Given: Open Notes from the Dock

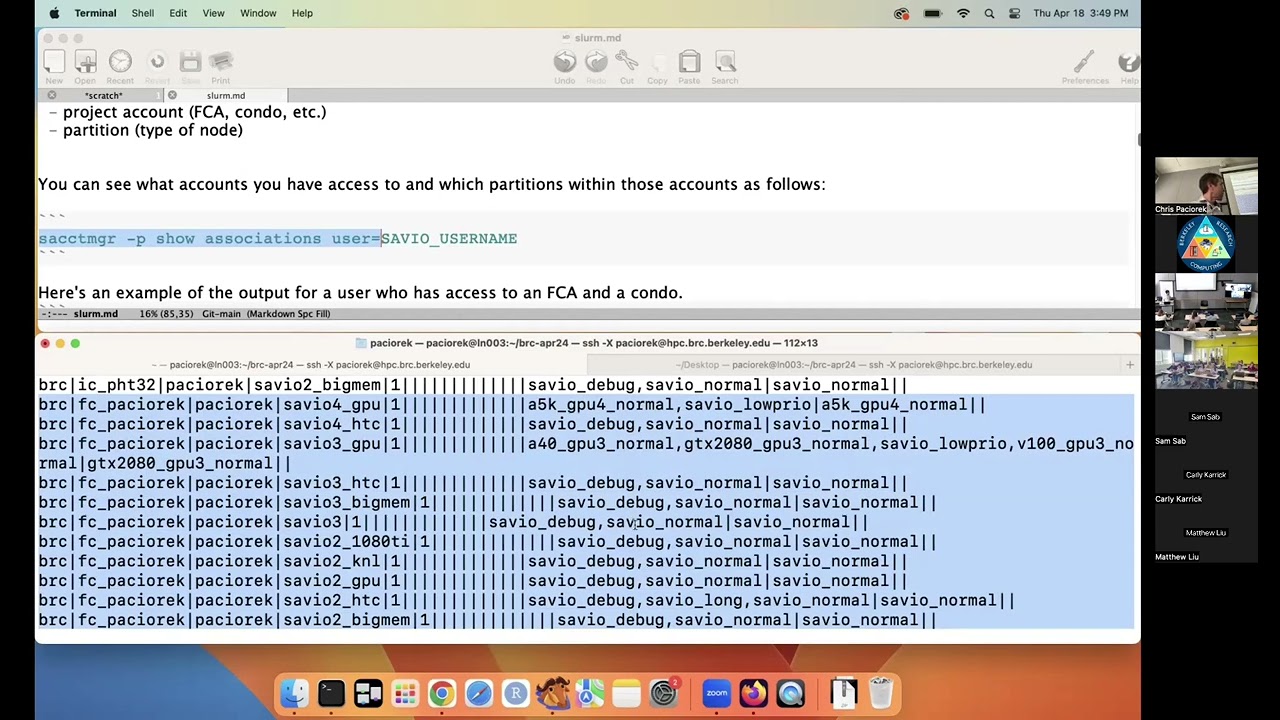Looking at the screenshot, I should (x=626, y=693).
